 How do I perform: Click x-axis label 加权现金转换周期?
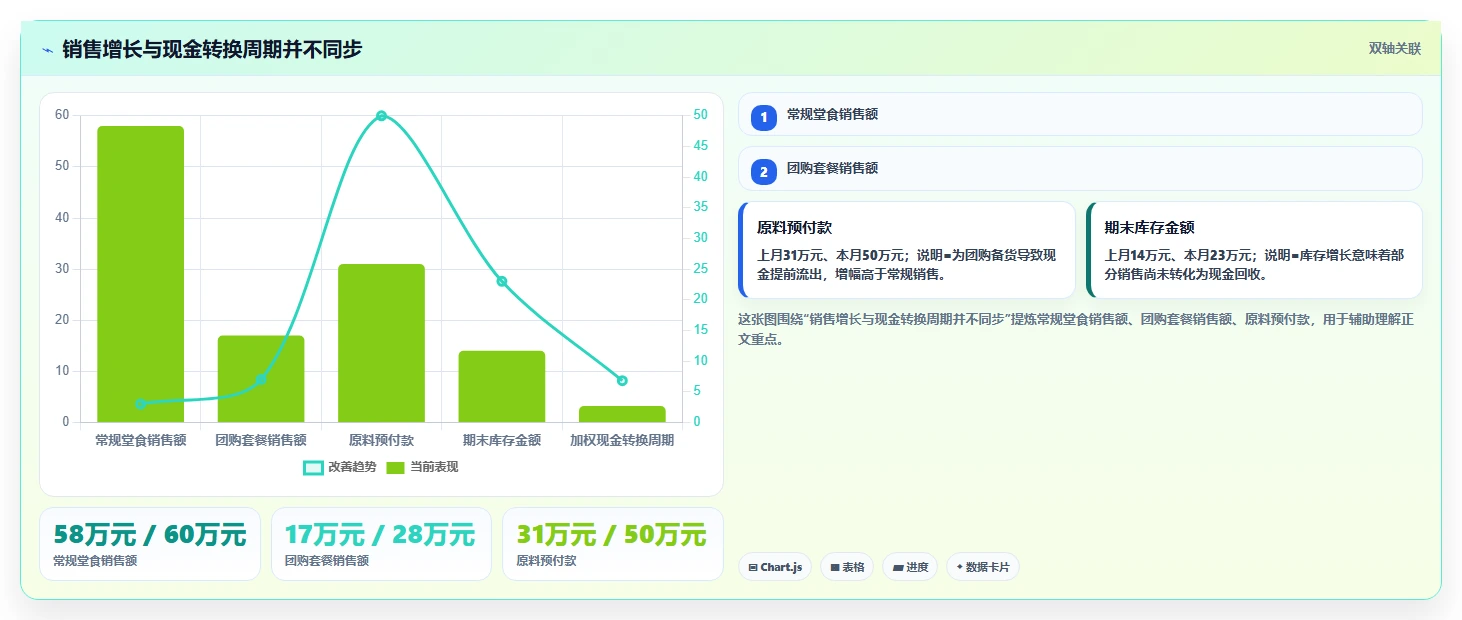pyautogui.click(x=622, y=440)
